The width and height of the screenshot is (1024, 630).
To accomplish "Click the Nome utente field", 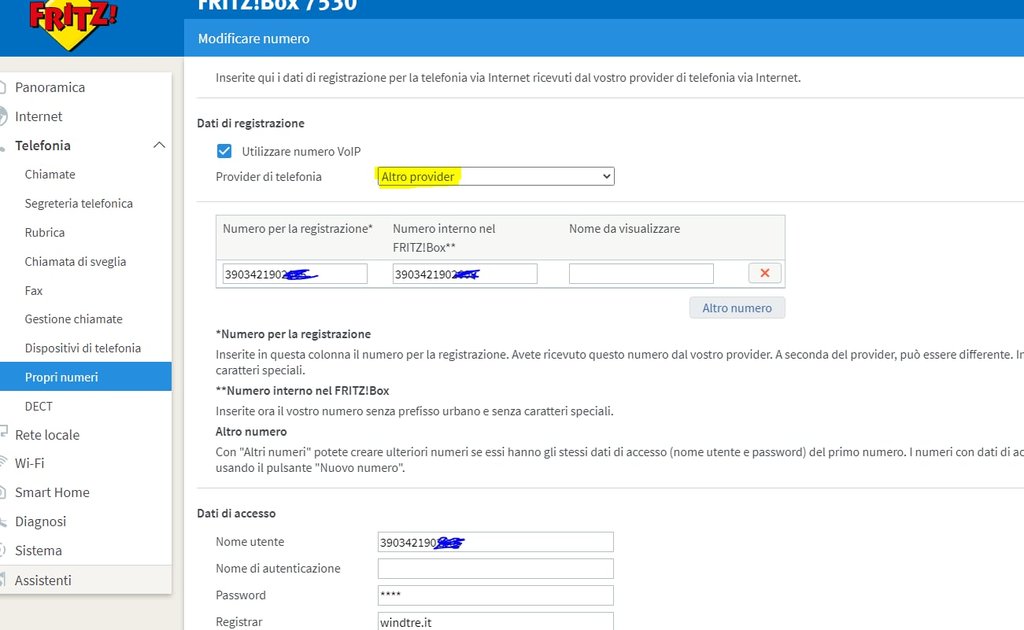I will [x=495, y=542].
